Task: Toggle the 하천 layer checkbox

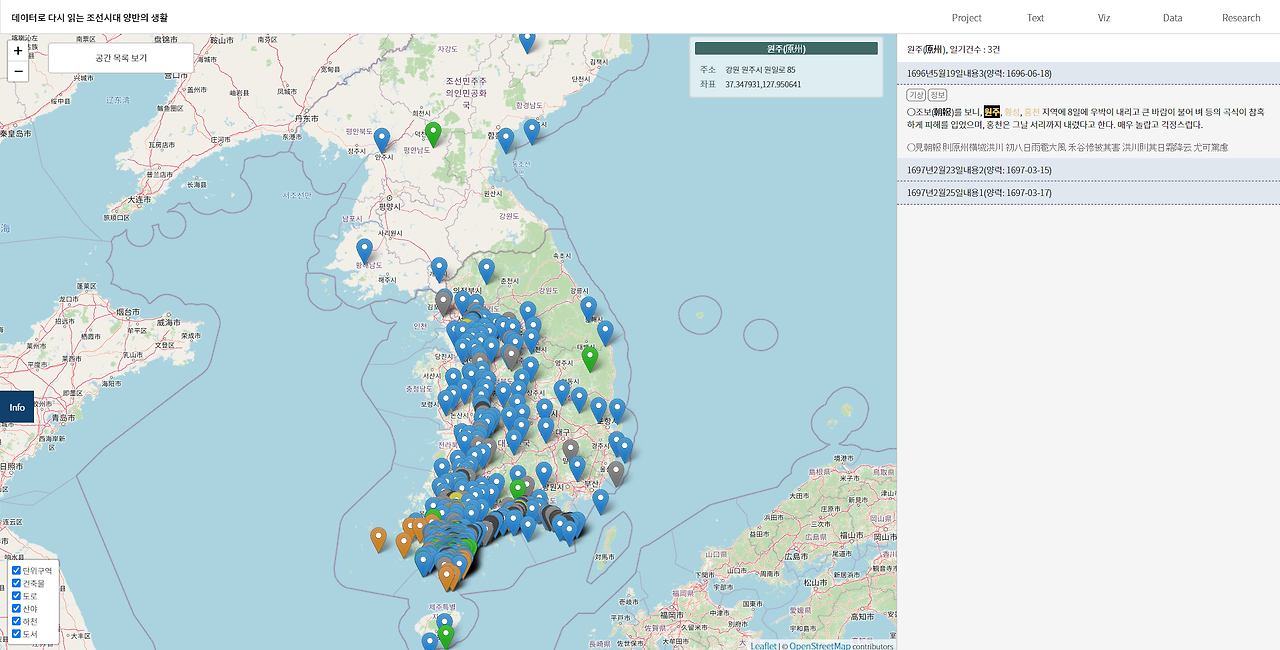Action: point(16,621)
